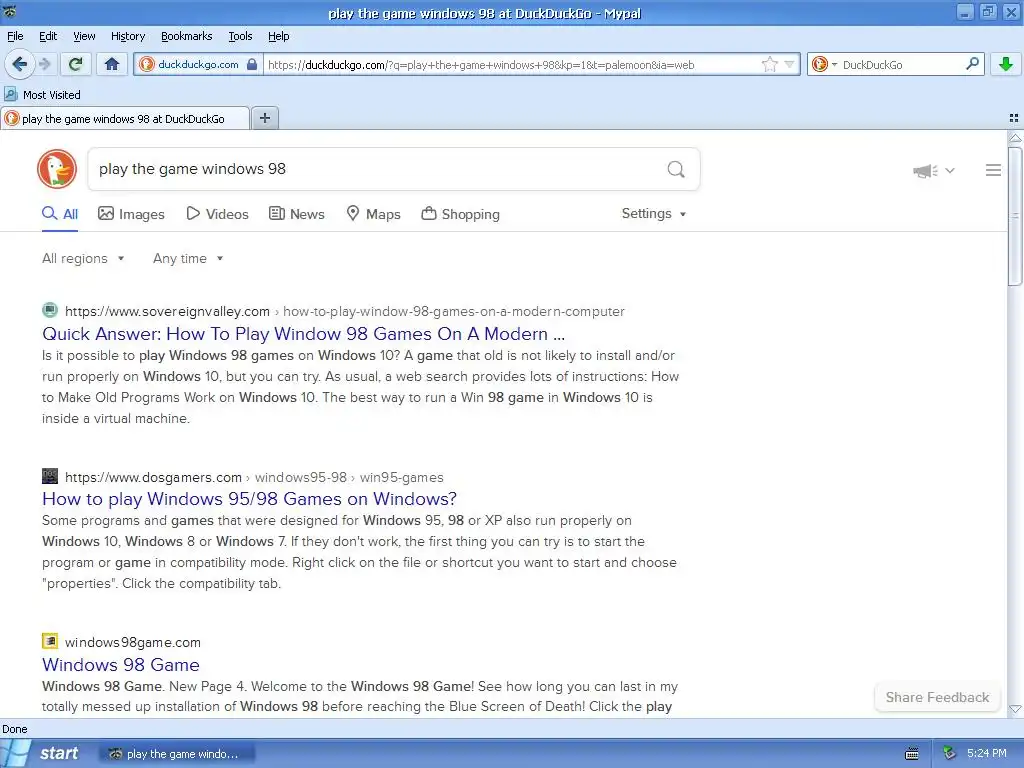
Task: Click the on-screen keyboard tray icon
Action: coord(912,754)
